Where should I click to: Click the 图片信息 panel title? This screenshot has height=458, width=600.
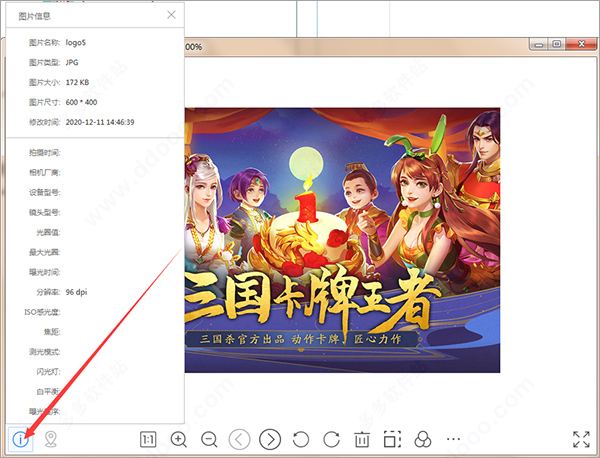coord(34,16)
